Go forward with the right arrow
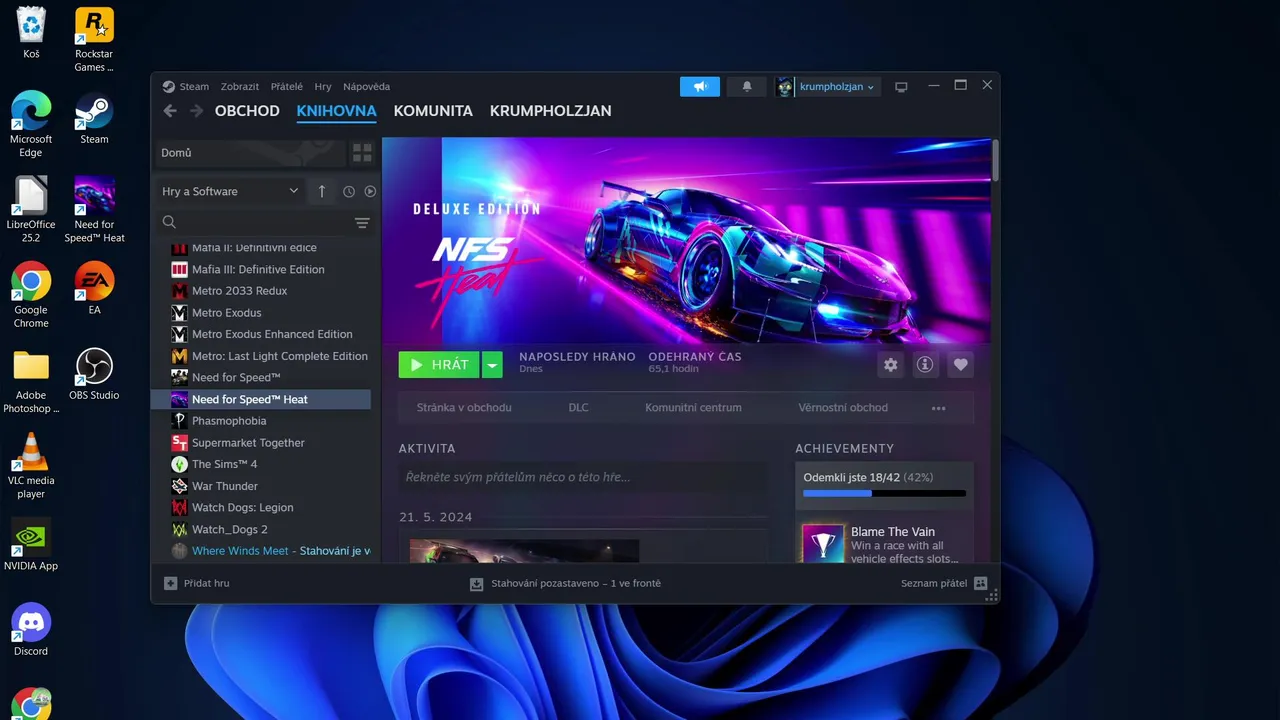This screenshot has width=1280, height=720. [x=197, y=111]
